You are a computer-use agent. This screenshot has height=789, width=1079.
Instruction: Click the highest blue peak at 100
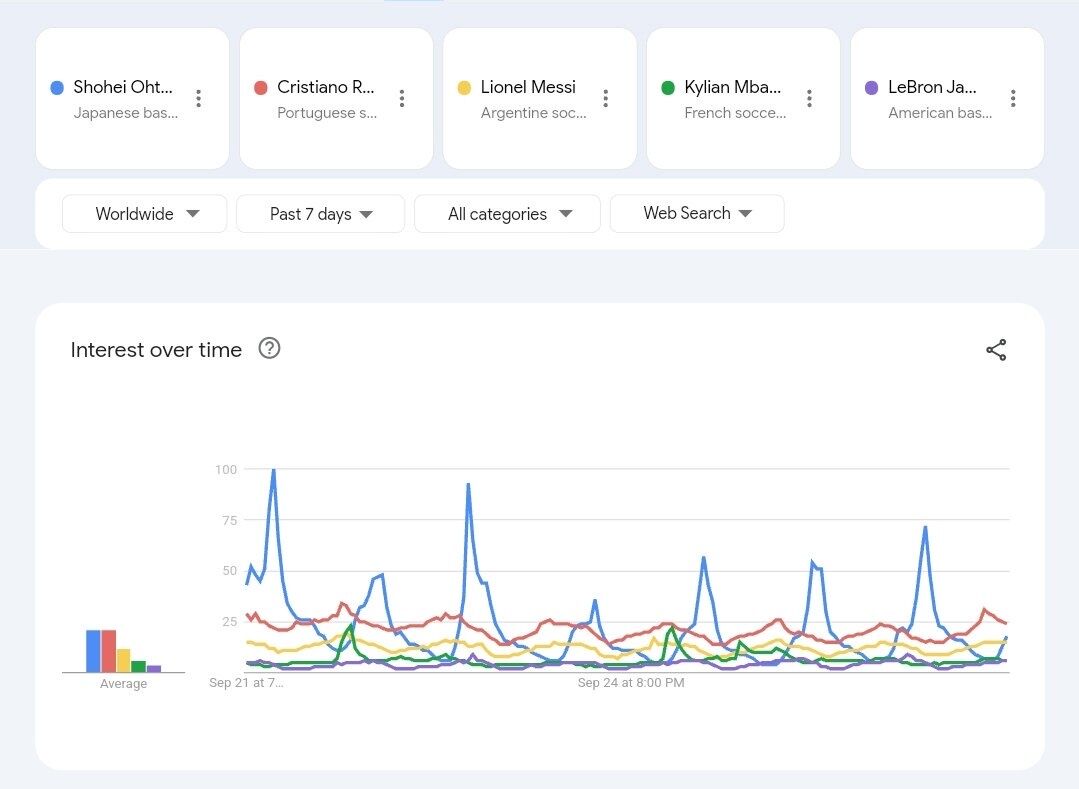(x=273, y=470)
